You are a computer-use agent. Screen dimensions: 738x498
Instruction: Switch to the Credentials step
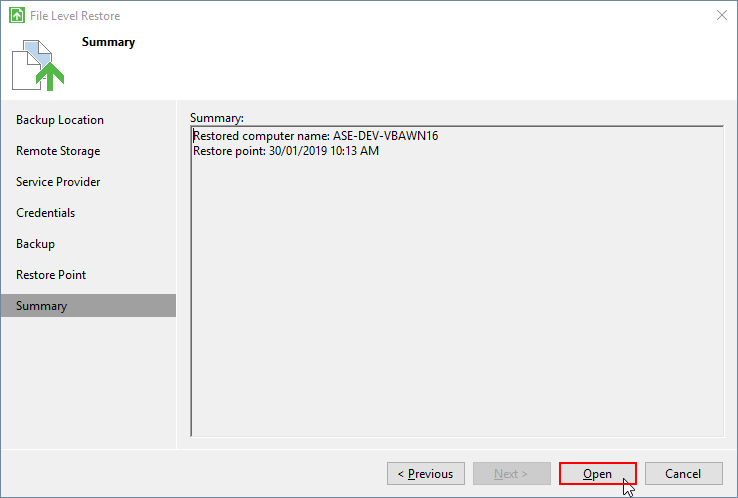click(46, 213)
